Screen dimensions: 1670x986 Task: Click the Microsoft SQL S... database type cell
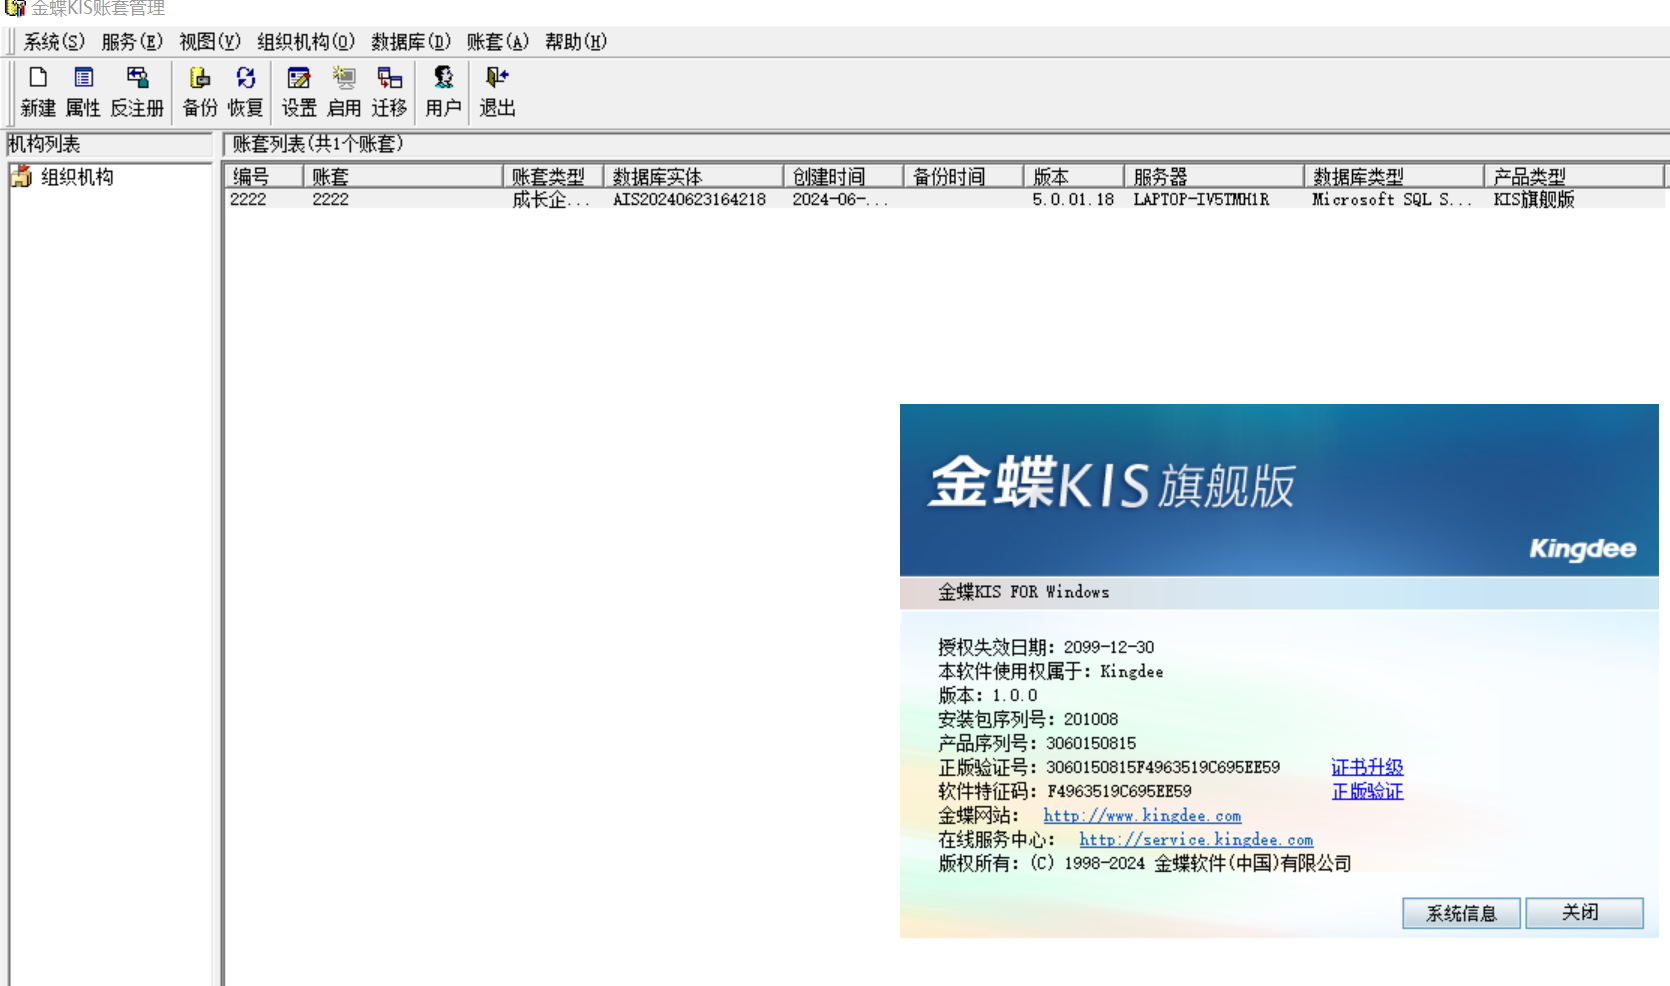(1392, 199)
